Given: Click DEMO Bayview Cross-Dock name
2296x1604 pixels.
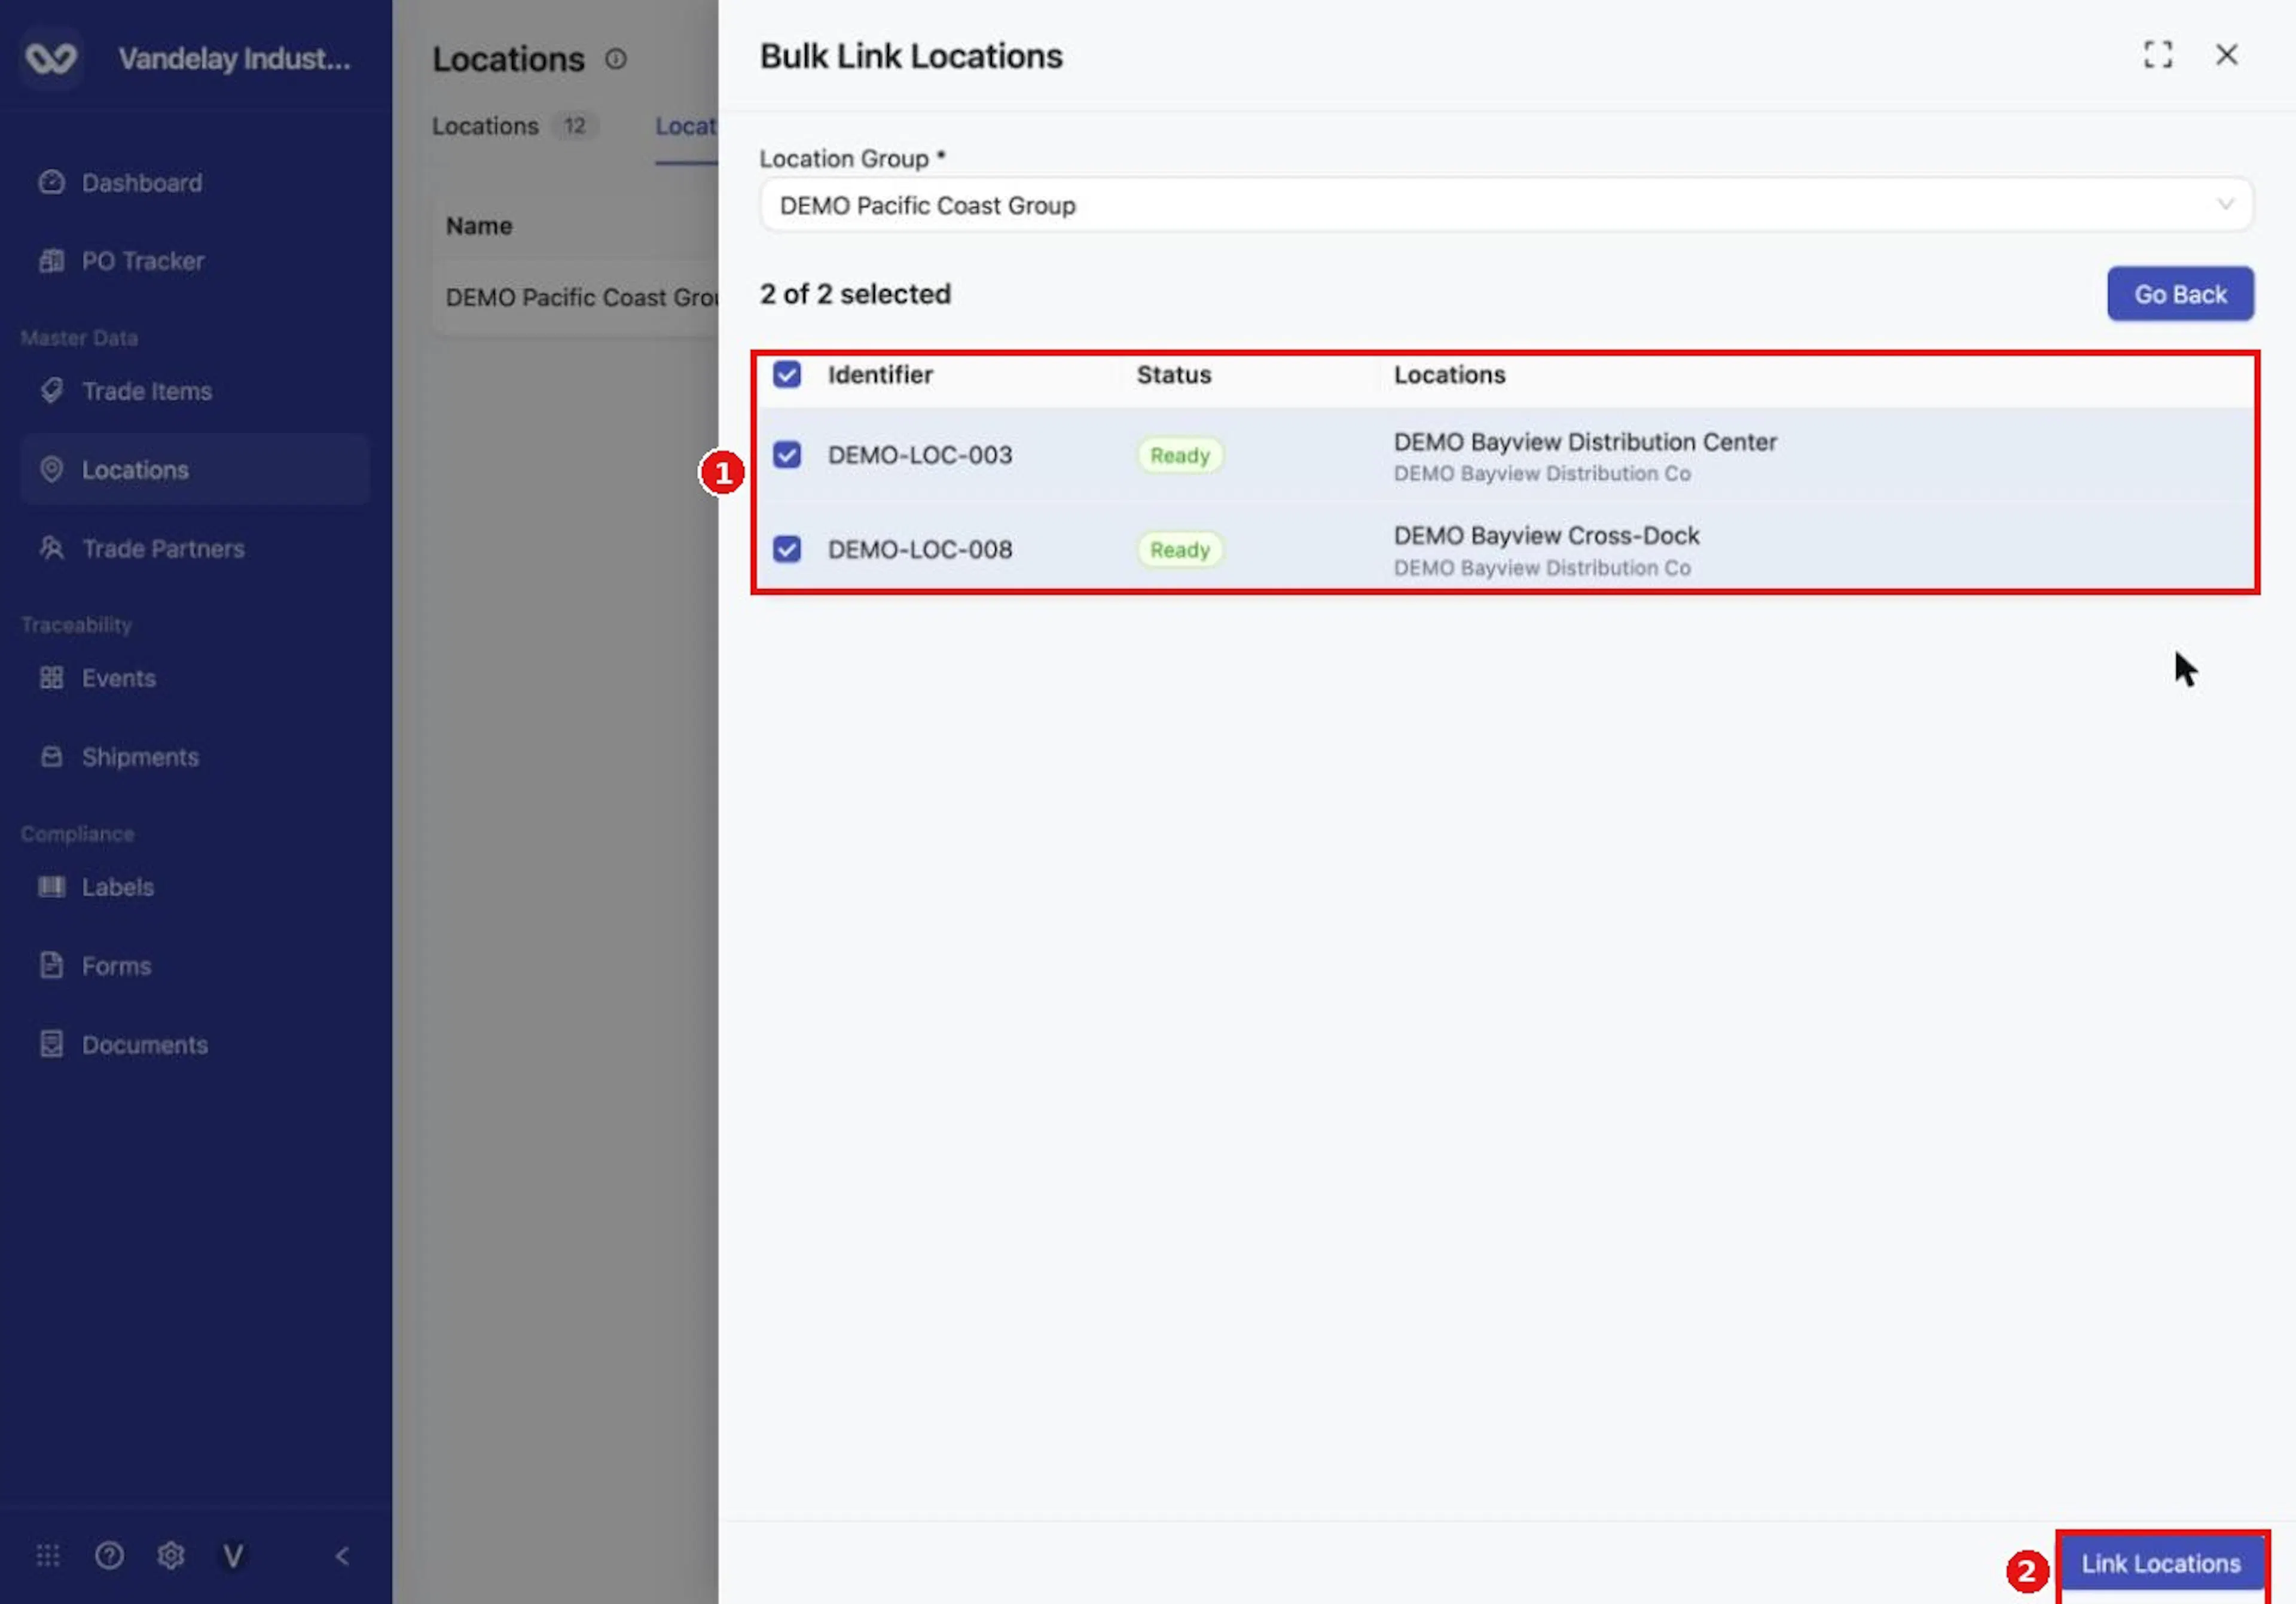Looking at the screenshot, I should 1546,536.
